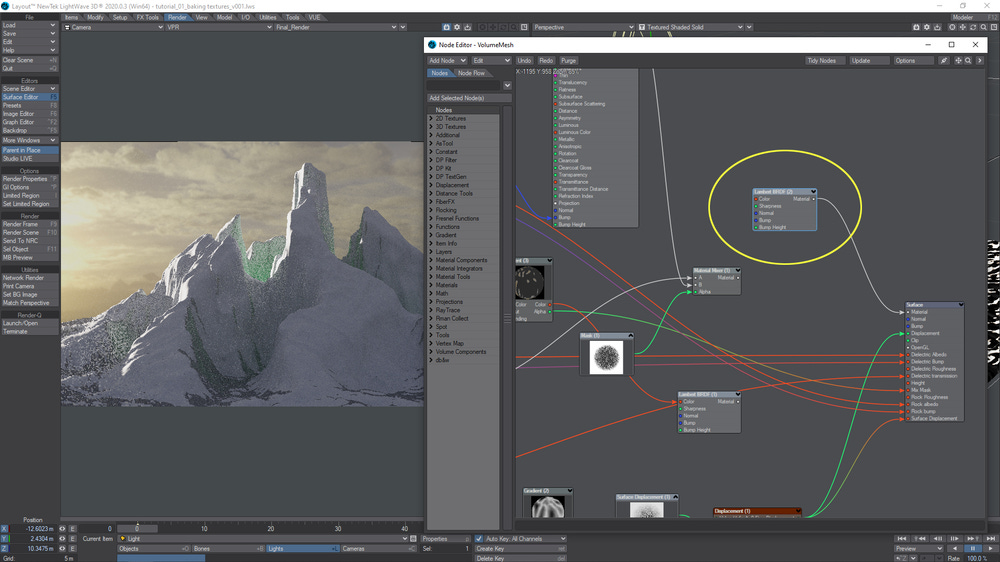Image resolution: width=1000 pixels, height=562 pixels.
Task: Open VPR settings gear icon
Action: (x=457, y=27)
